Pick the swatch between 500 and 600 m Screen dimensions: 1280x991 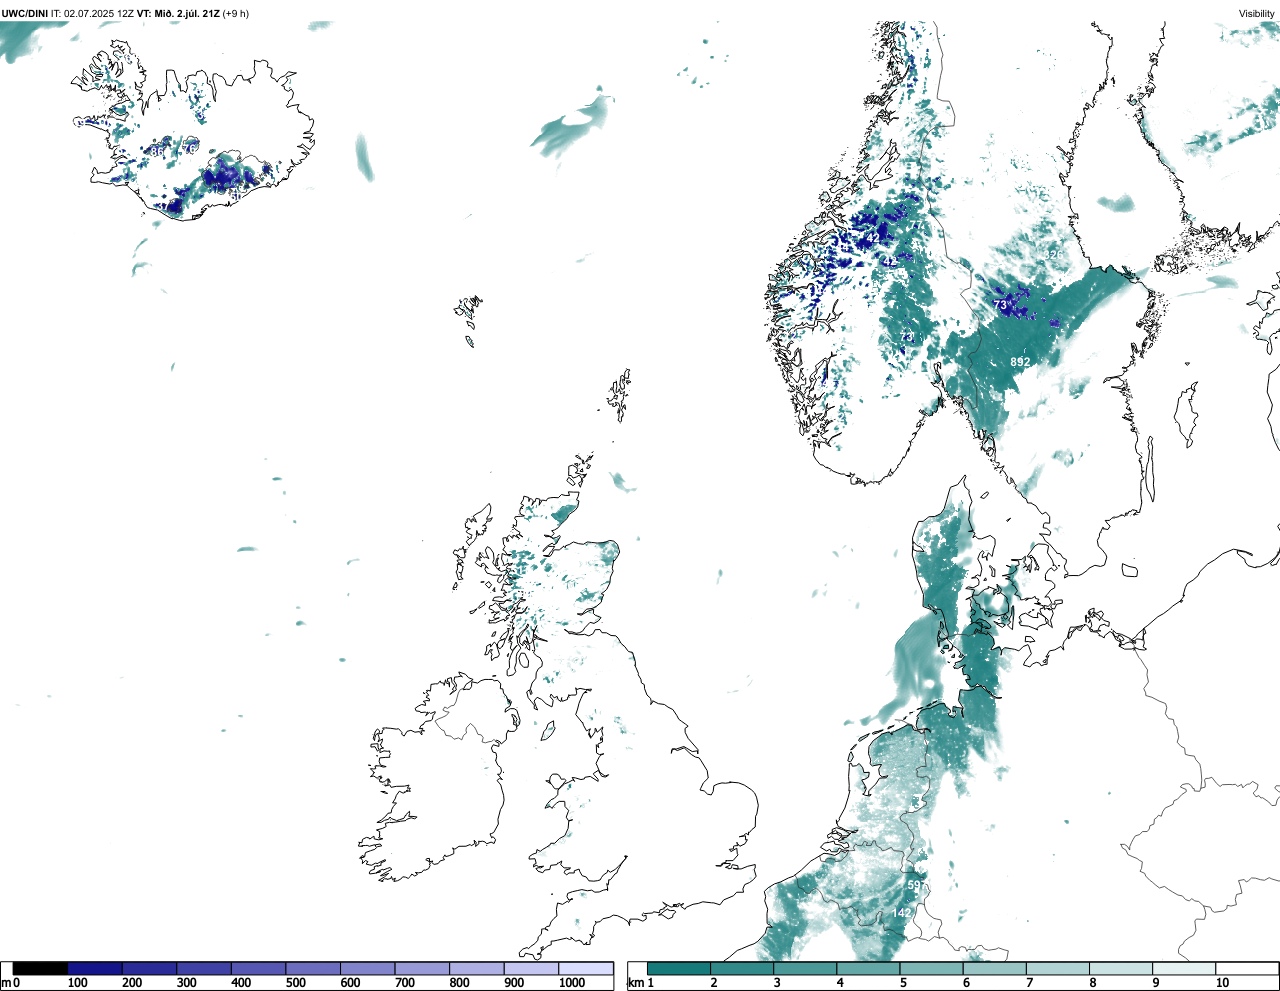(313, 969)
